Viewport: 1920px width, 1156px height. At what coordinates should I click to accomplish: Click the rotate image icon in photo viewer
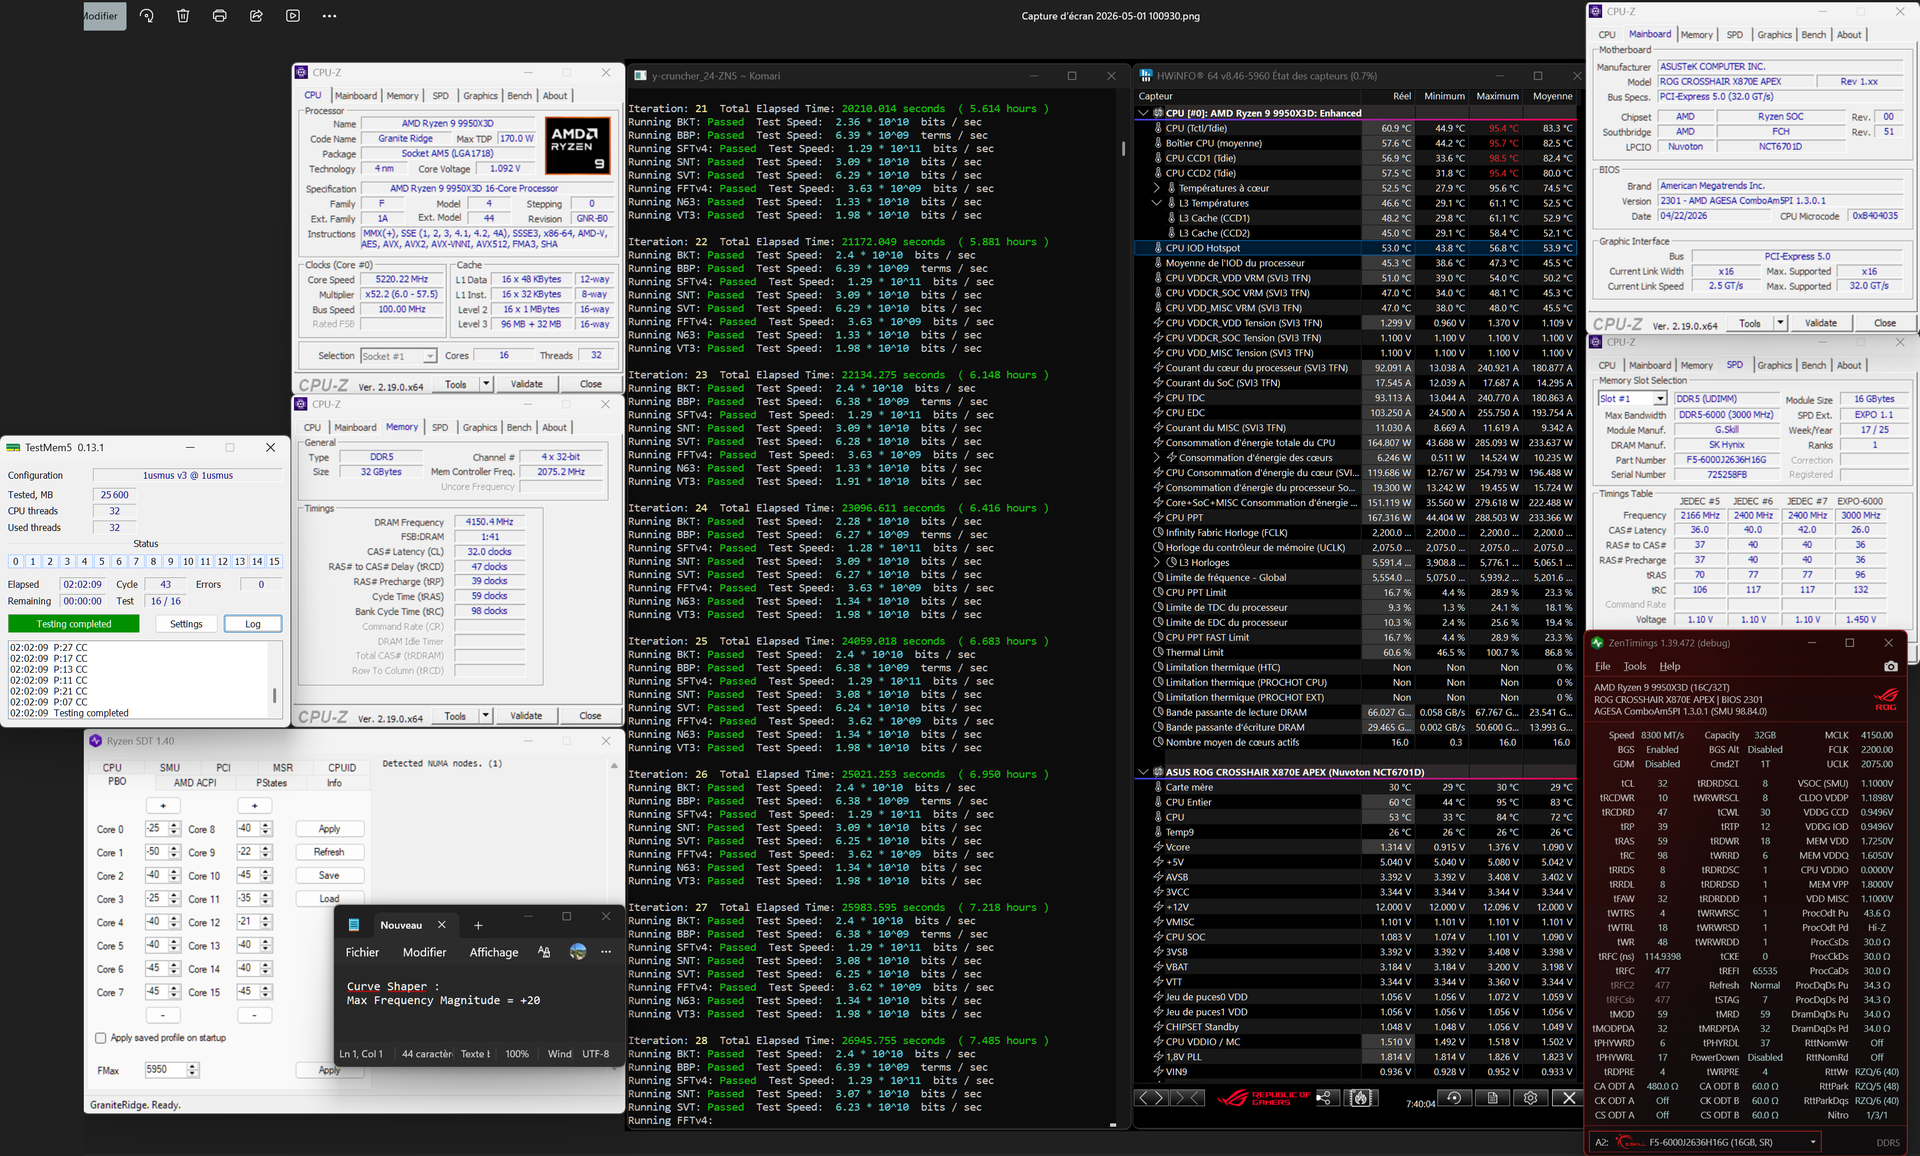pos(147,16)
